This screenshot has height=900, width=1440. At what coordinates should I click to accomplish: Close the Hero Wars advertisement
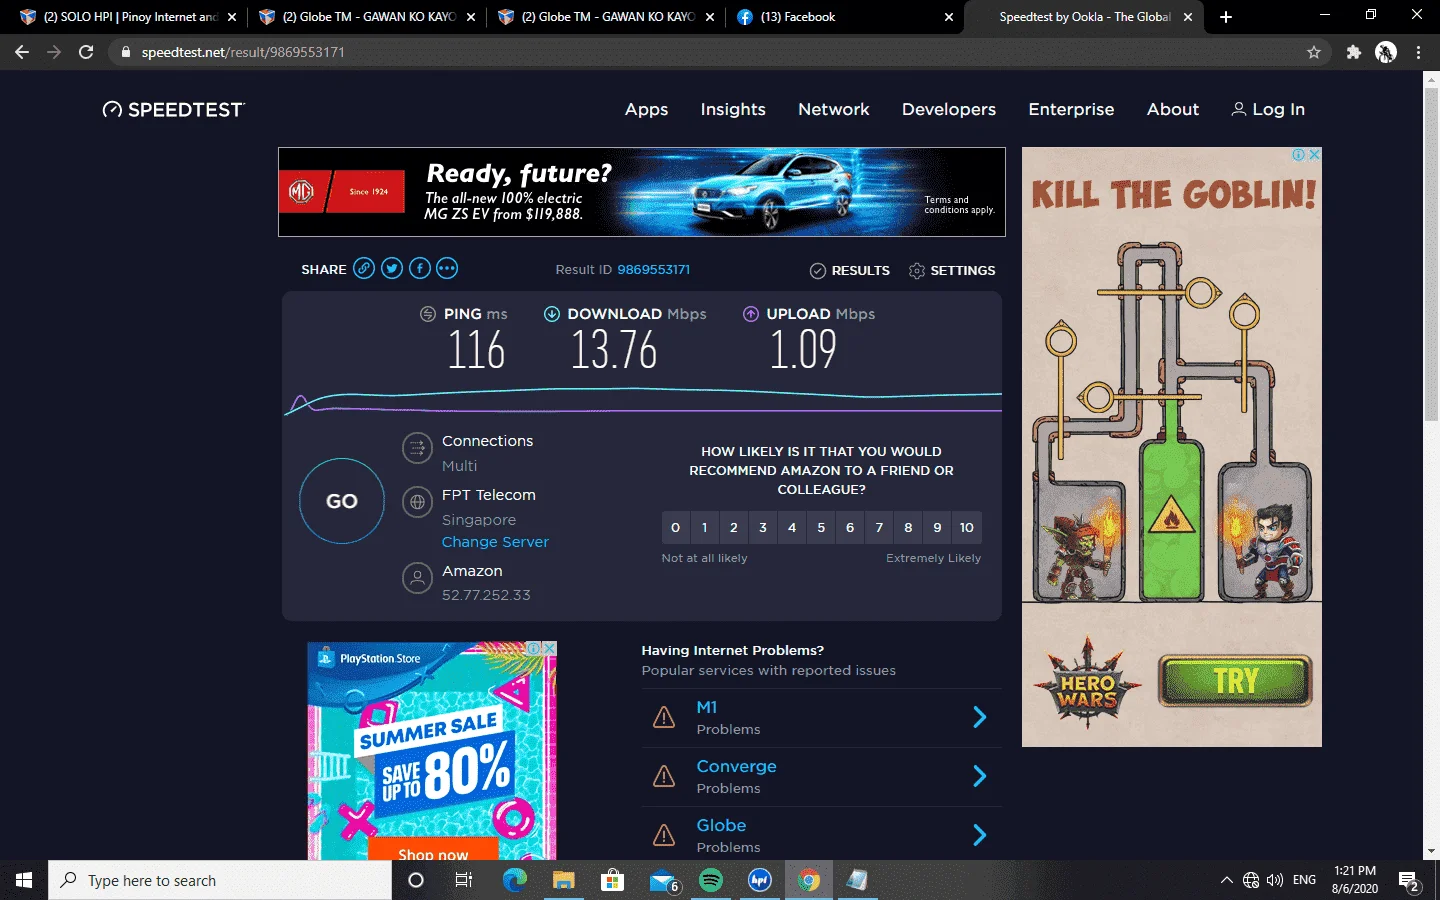pyautogui.click(x=1315, y=155)
